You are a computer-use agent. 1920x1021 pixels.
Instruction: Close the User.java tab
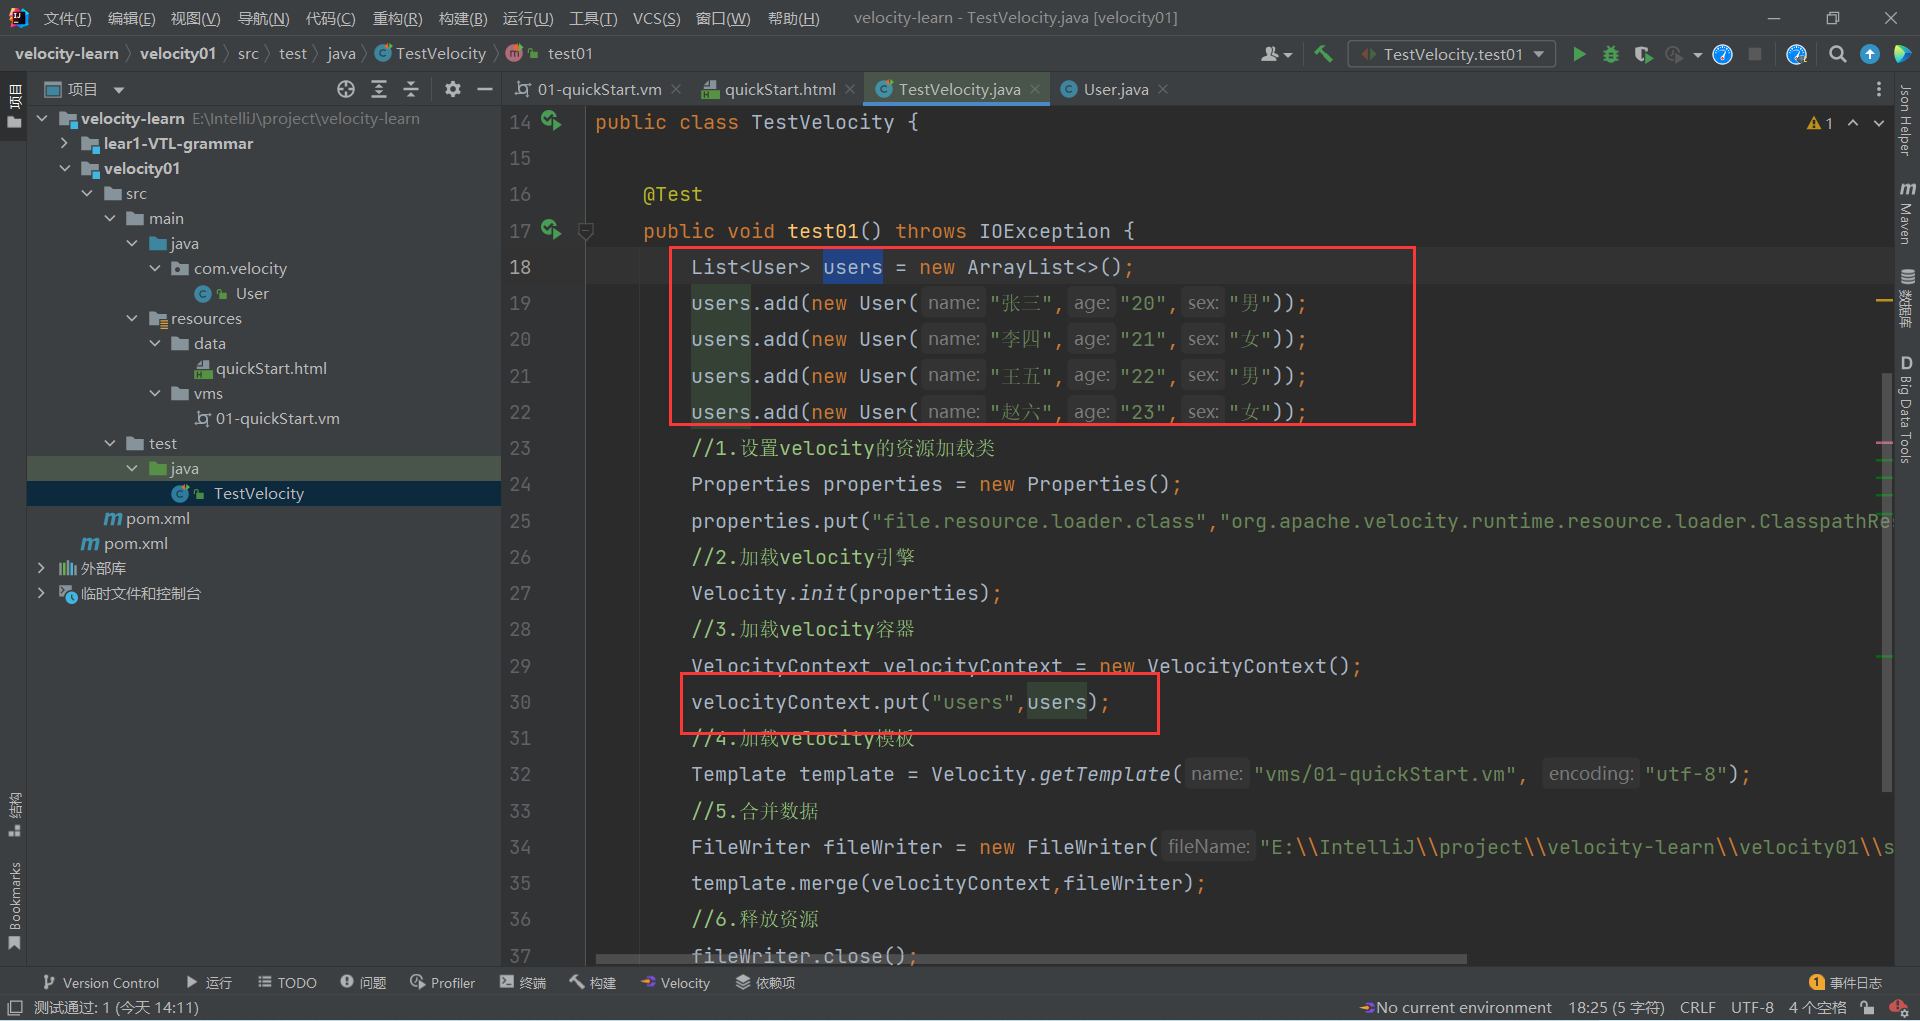(1163, 89)
